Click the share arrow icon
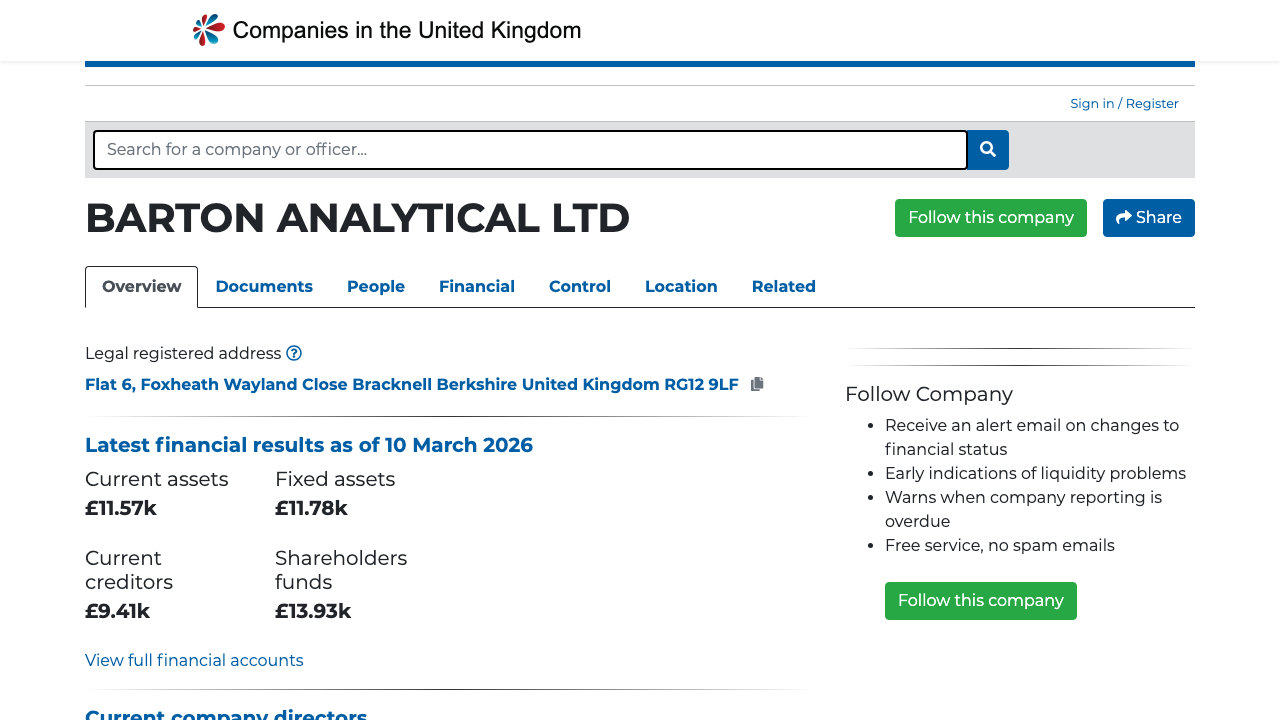Image resolution: width=1280 pixels, height=720 pixels. point(1123,217)
